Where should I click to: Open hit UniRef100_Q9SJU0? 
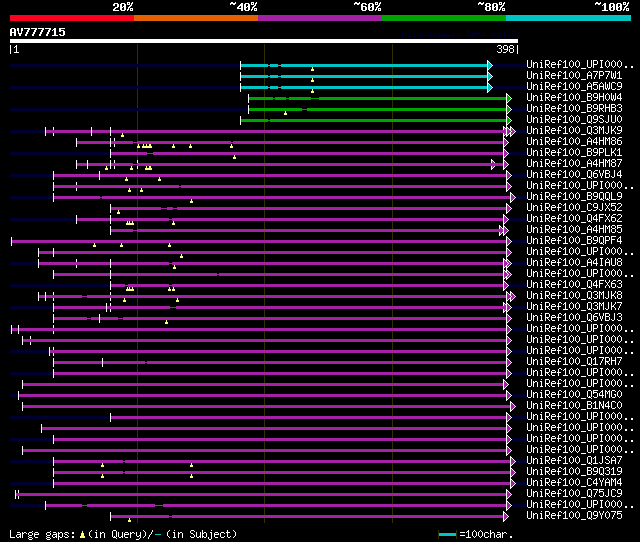[x=574, y=120]
